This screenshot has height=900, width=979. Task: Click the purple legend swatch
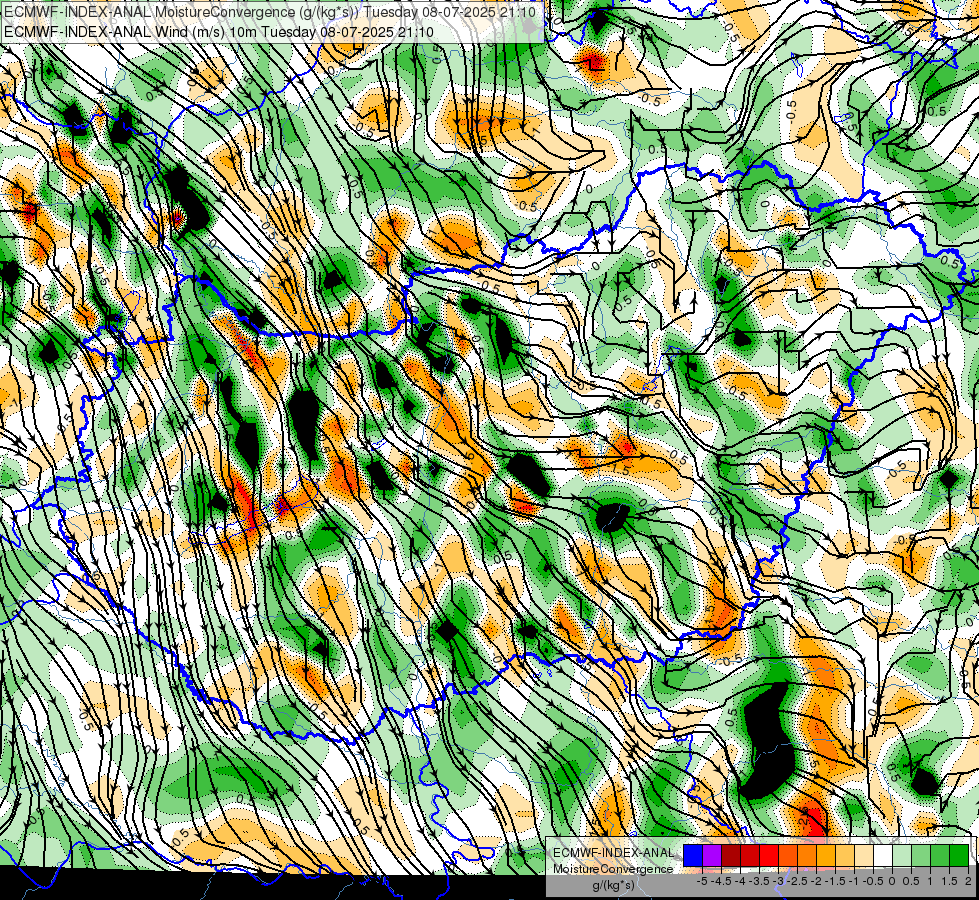tap(712, 856)
